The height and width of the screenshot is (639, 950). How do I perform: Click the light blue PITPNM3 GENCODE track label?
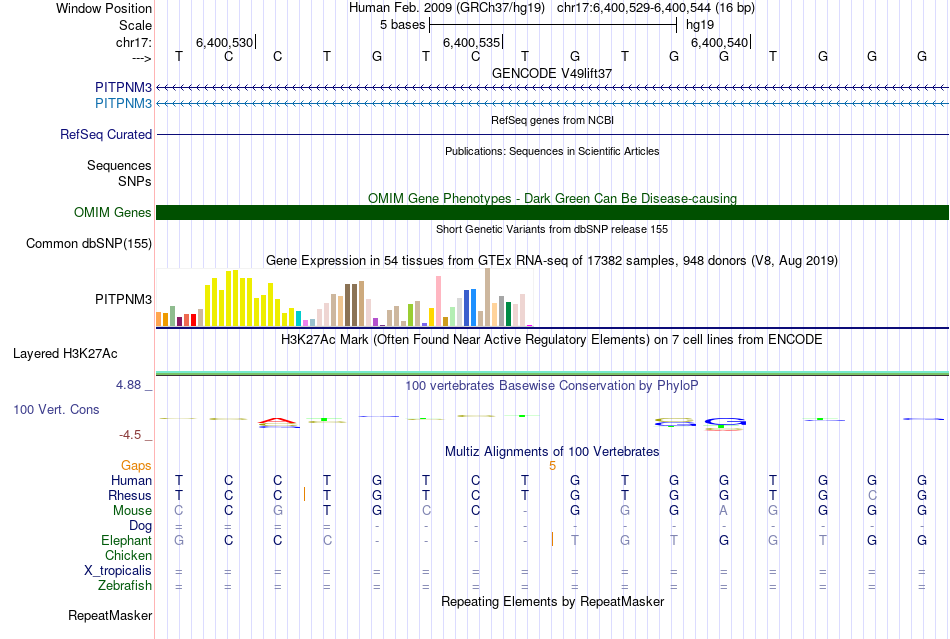(x=124, y=104)
